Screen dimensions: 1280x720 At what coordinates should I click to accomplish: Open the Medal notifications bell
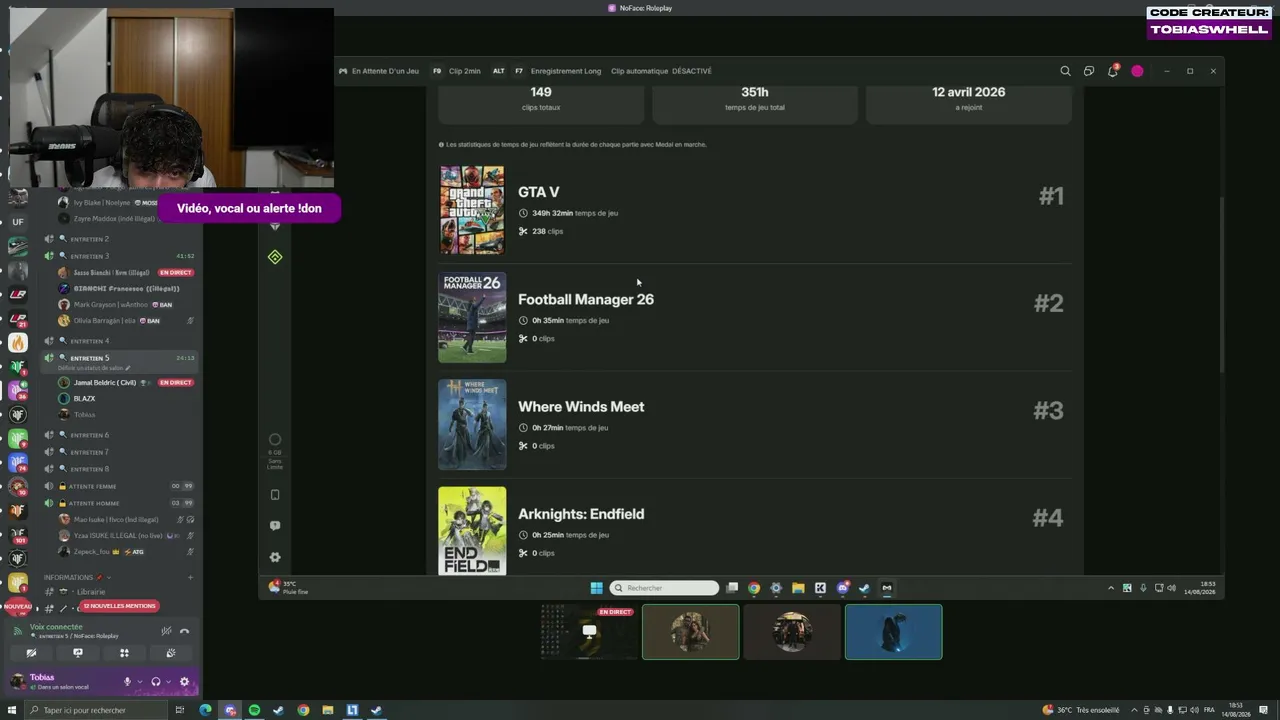(1112, 71)
